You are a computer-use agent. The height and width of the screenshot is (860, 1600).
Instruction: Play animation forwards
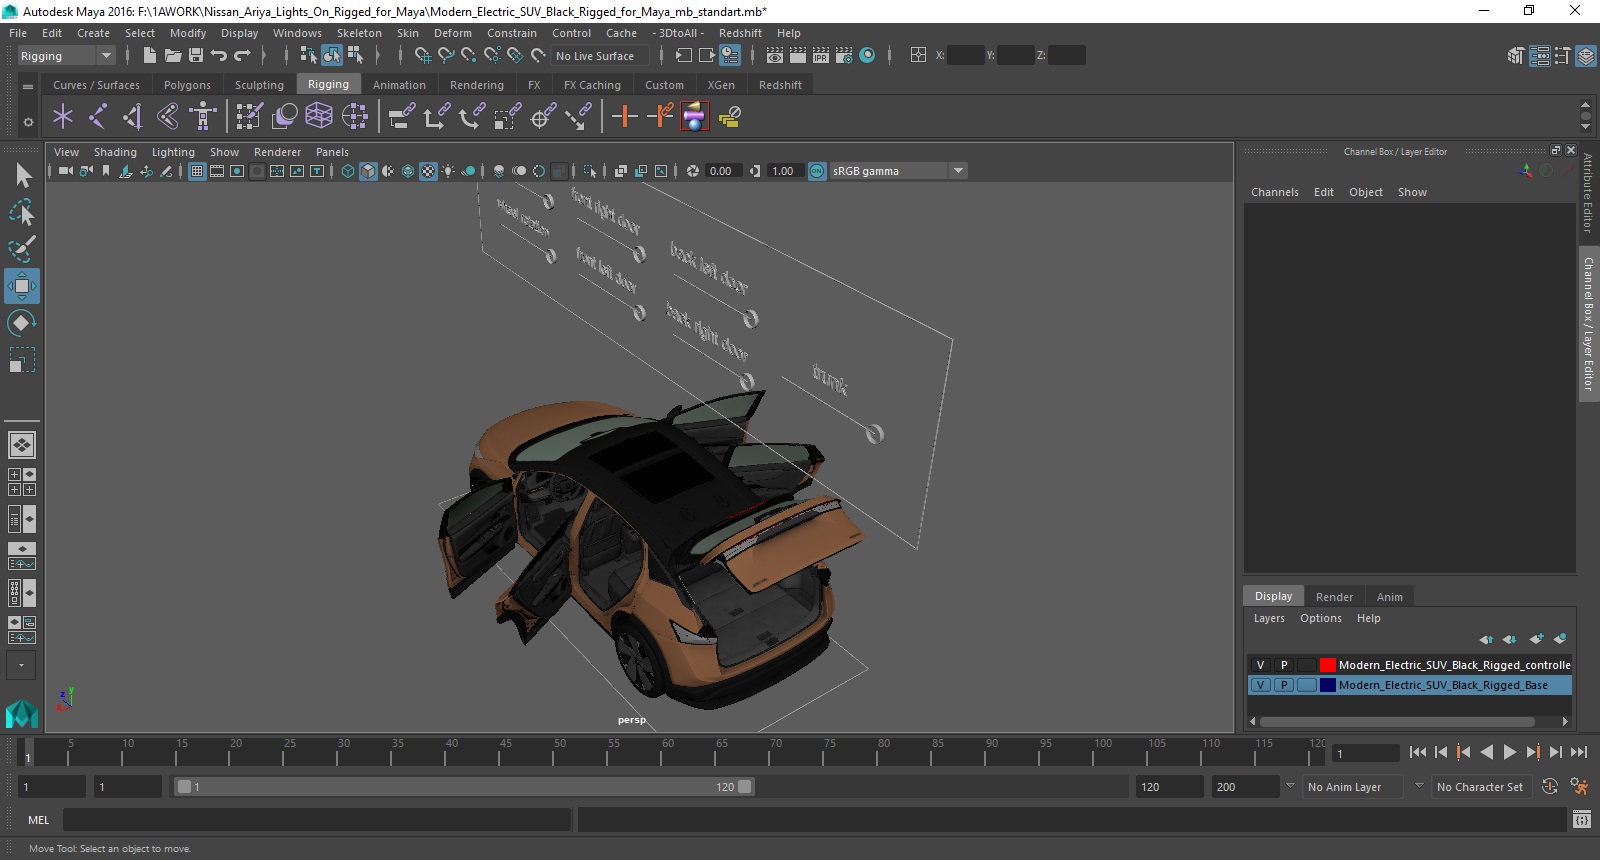pyautogui.click(x=1510, y=752)
